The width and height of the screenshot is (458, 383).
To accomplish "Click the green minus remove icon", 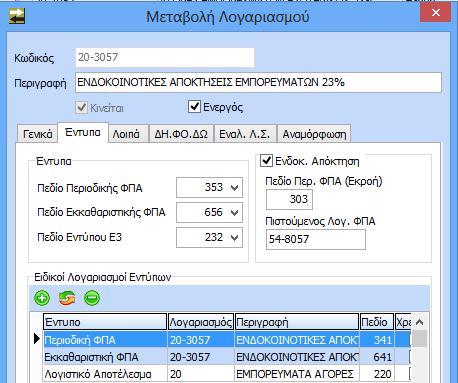I will (x=92, y=298).
